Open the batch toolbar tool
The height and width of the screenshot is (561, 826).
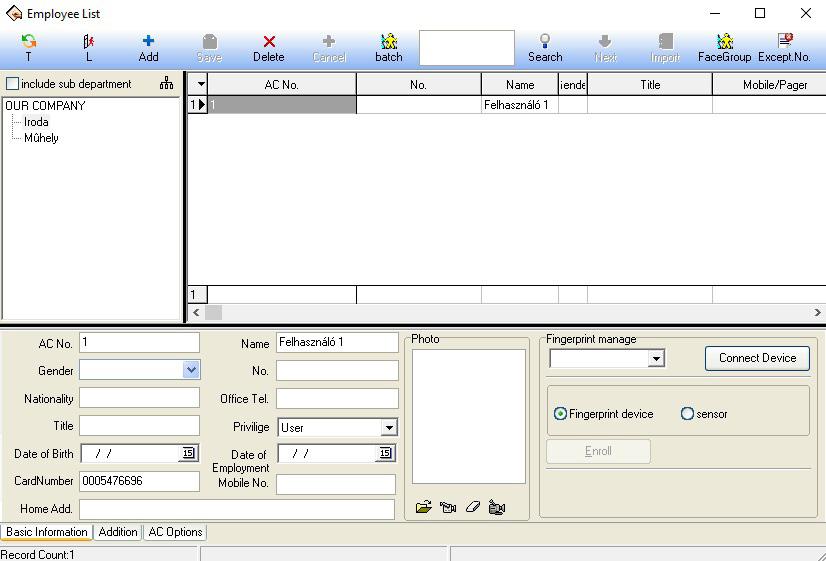(389, 41)
